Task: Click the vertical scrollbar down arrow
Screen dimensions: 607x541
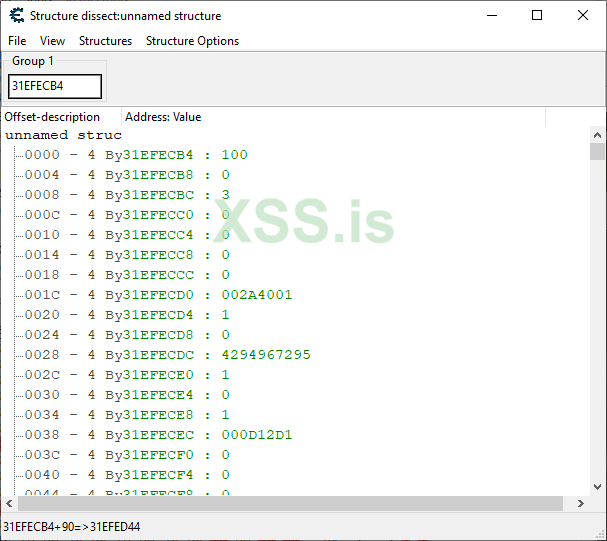Action: point(597,487)
